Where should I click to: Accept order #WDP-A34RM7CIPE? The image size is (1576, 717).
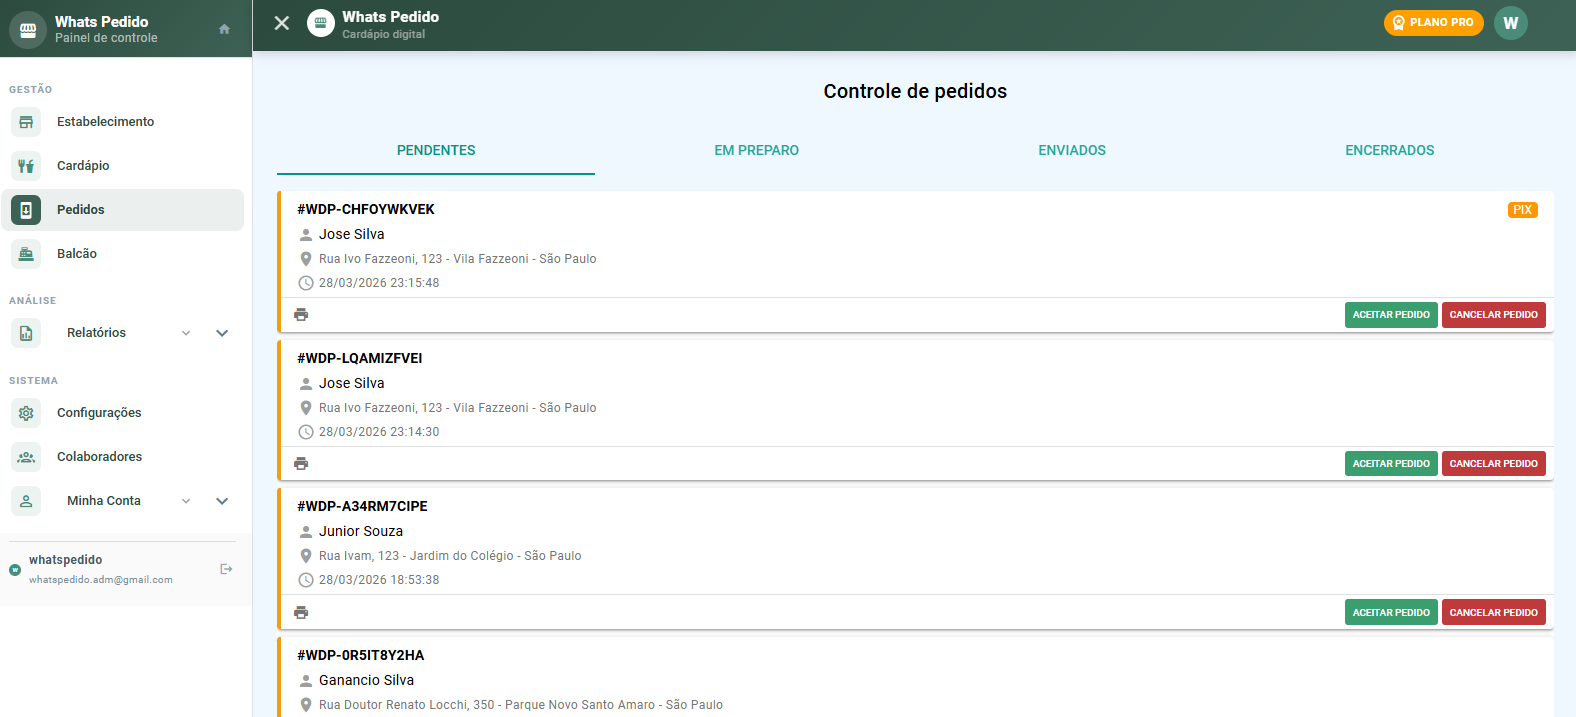coord(1391,613)
